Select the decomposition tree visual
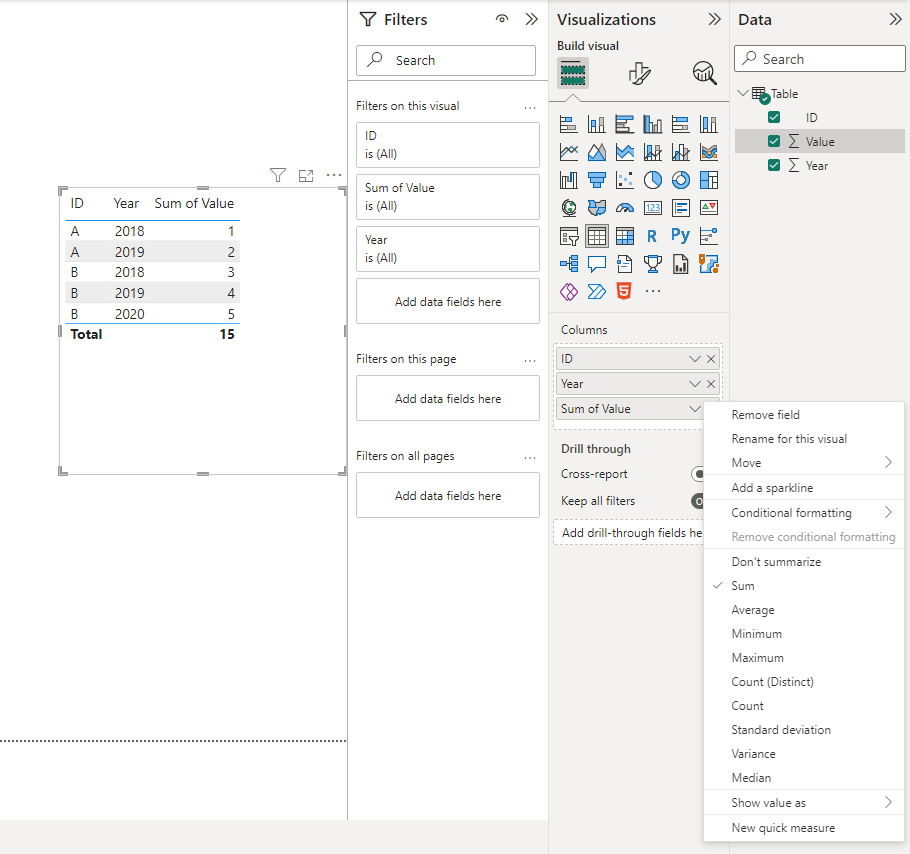 tap(568, 263)
